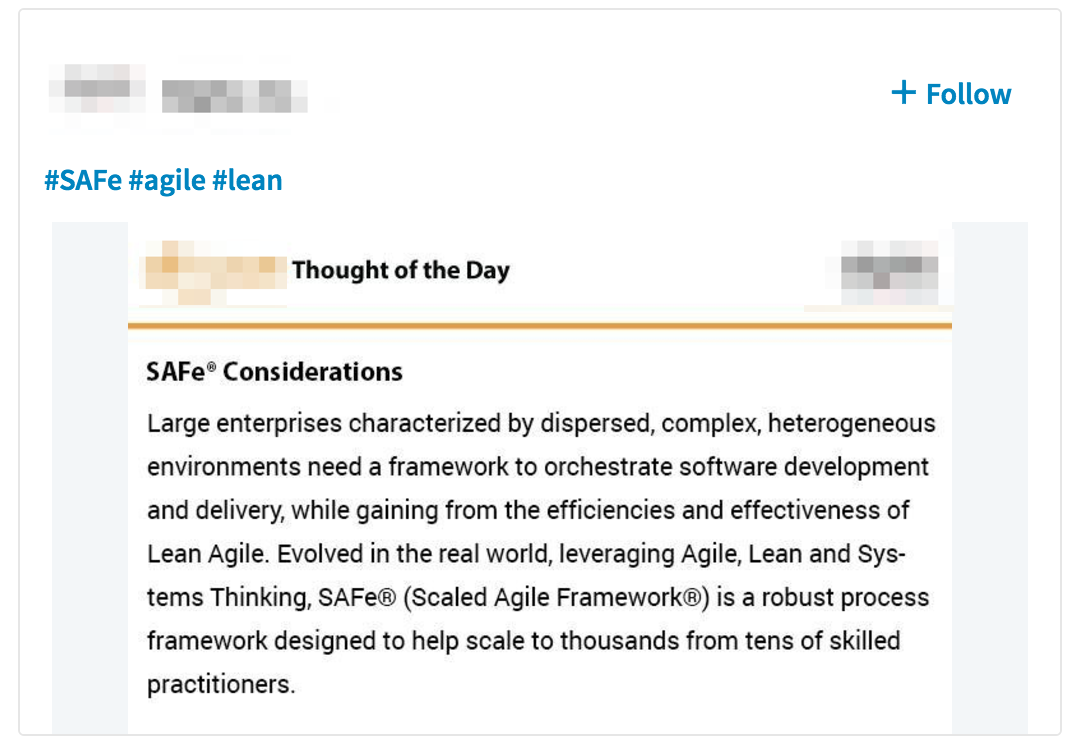1084x754 pixels.
Task: Click the blurred logo at image top right
Action: tap(888, 273)
